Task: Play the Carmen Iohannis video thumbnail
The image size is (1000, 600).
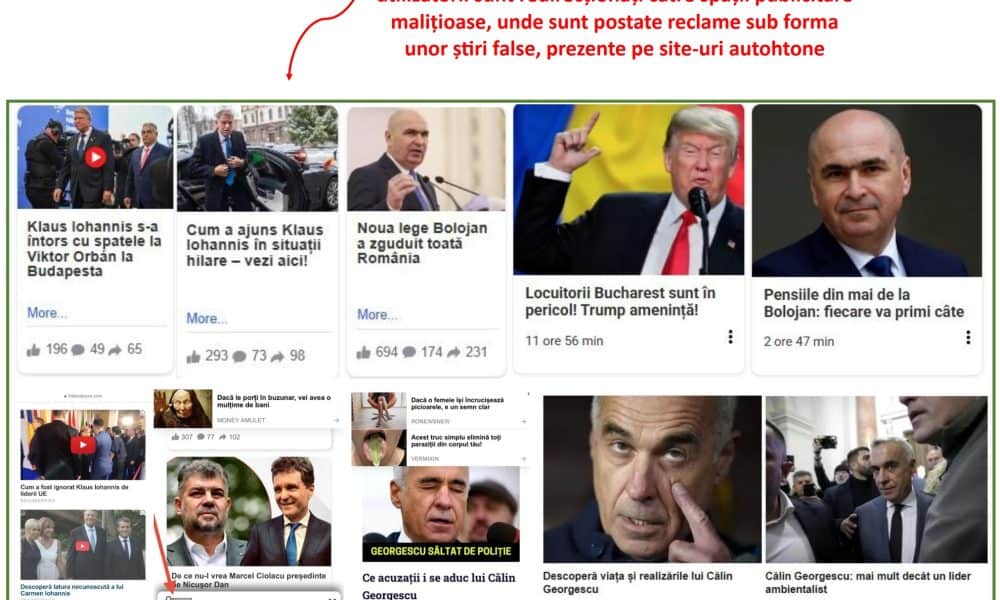Action: (83, 546)
